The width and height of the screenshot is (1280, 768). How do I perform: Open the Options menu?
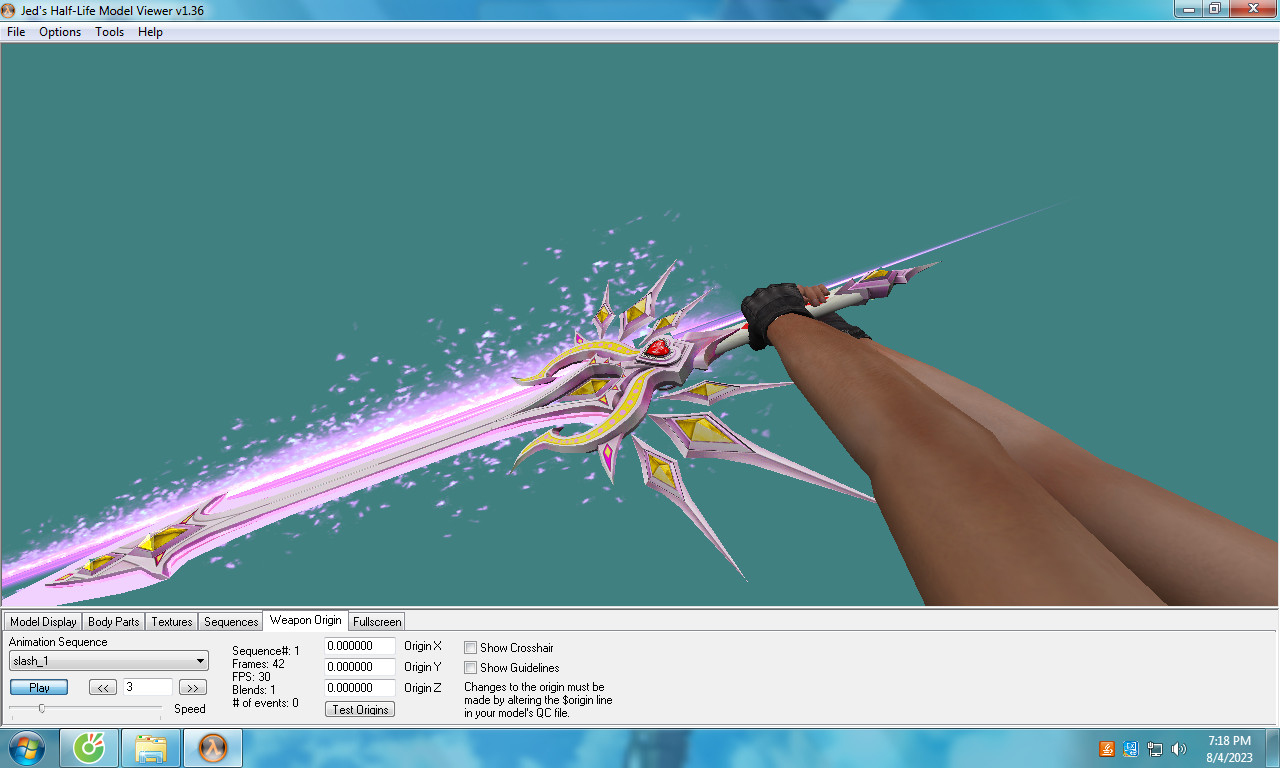coord(59,32)
